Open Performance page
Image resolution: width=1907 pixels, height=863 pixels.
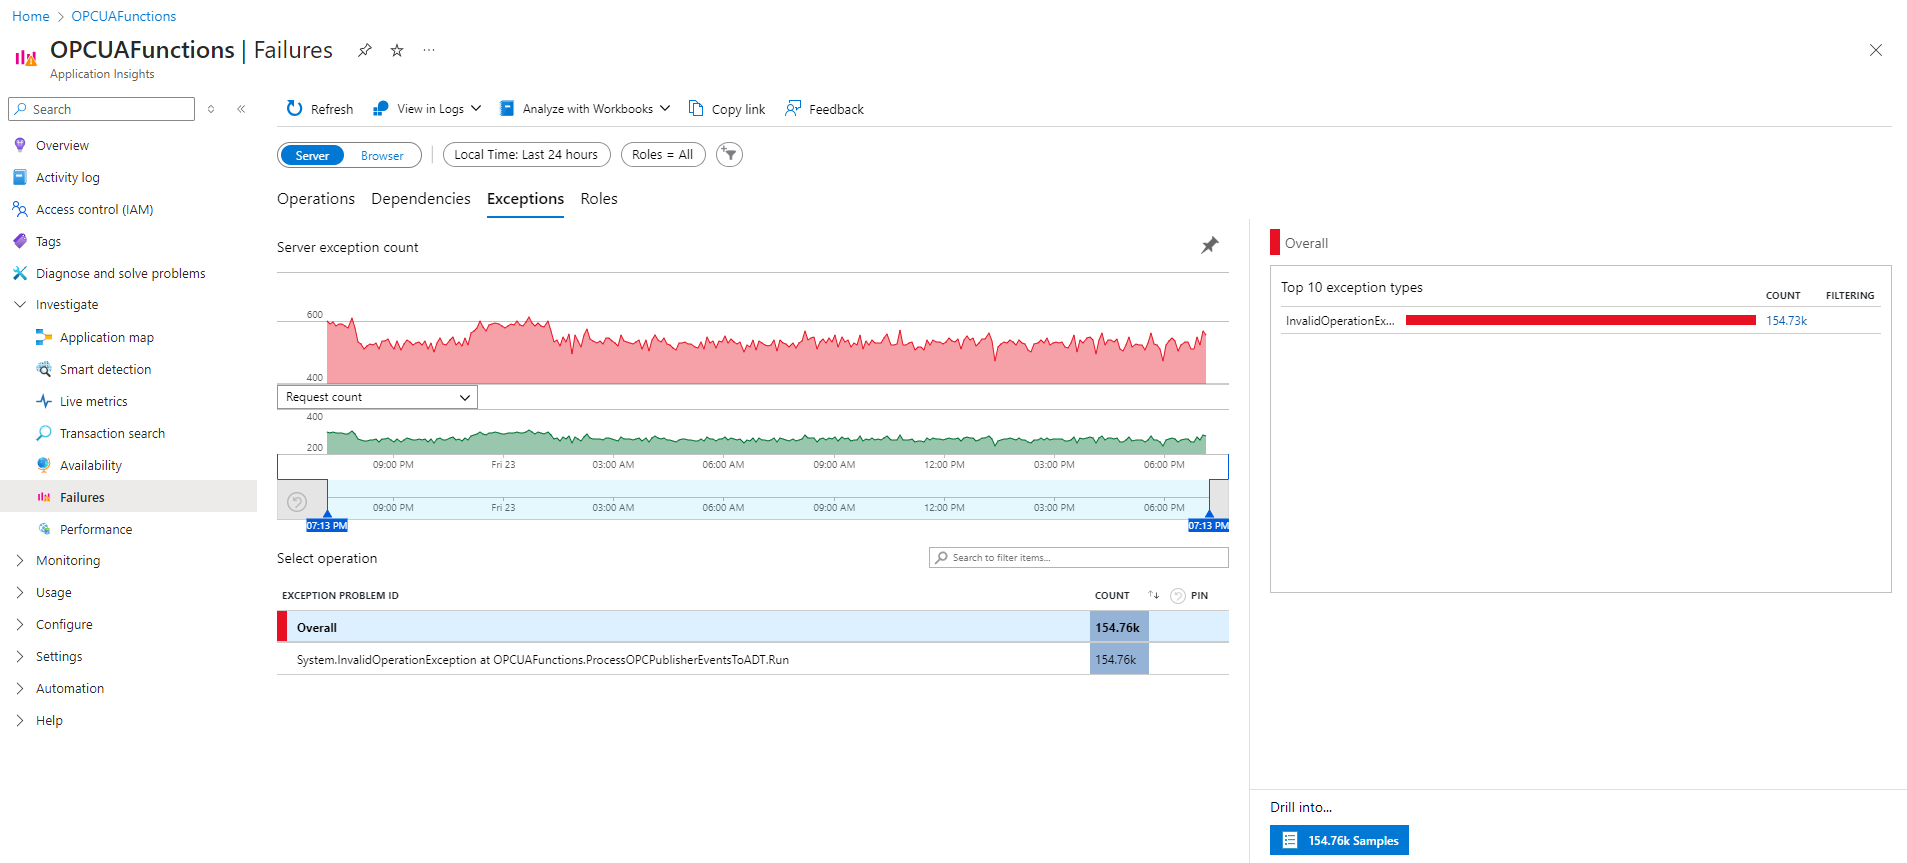coord(95,529)
